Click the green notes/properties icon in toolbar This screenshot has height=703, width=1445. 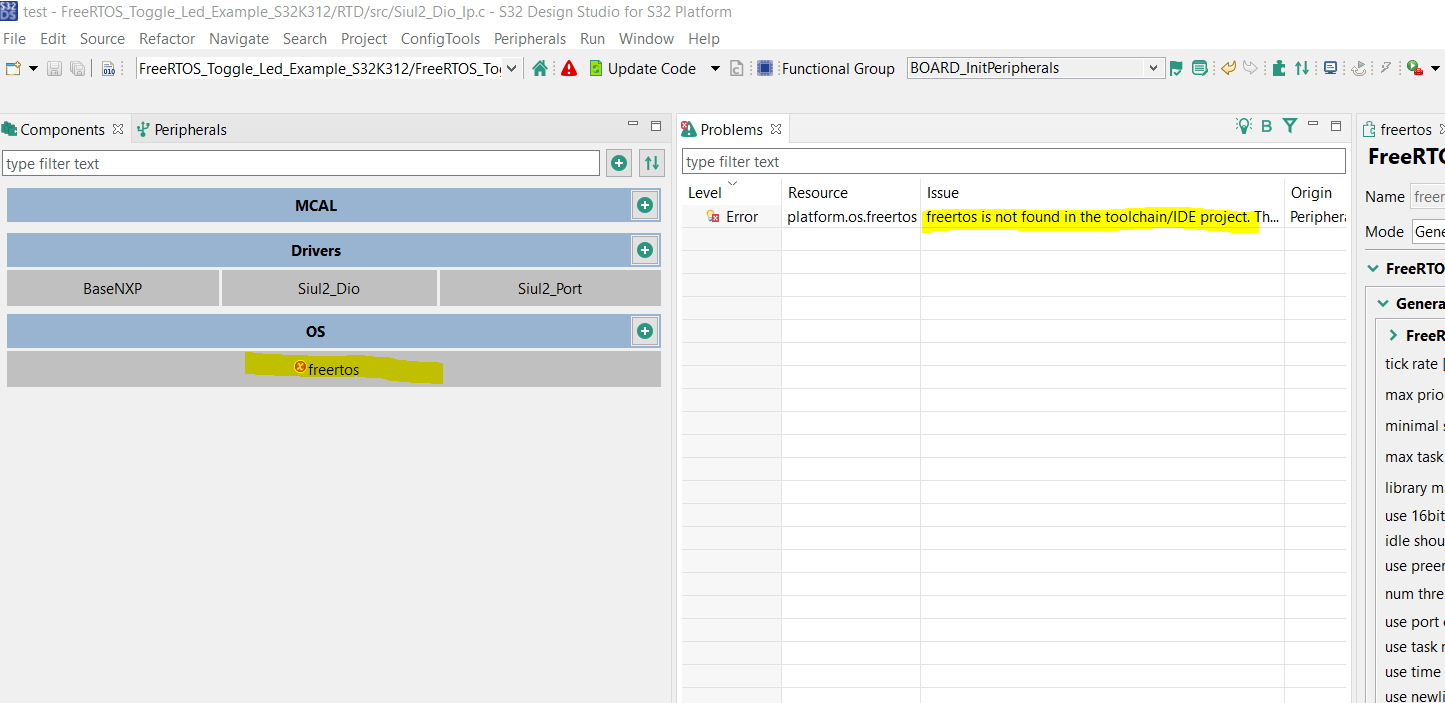coord(1200,69)
